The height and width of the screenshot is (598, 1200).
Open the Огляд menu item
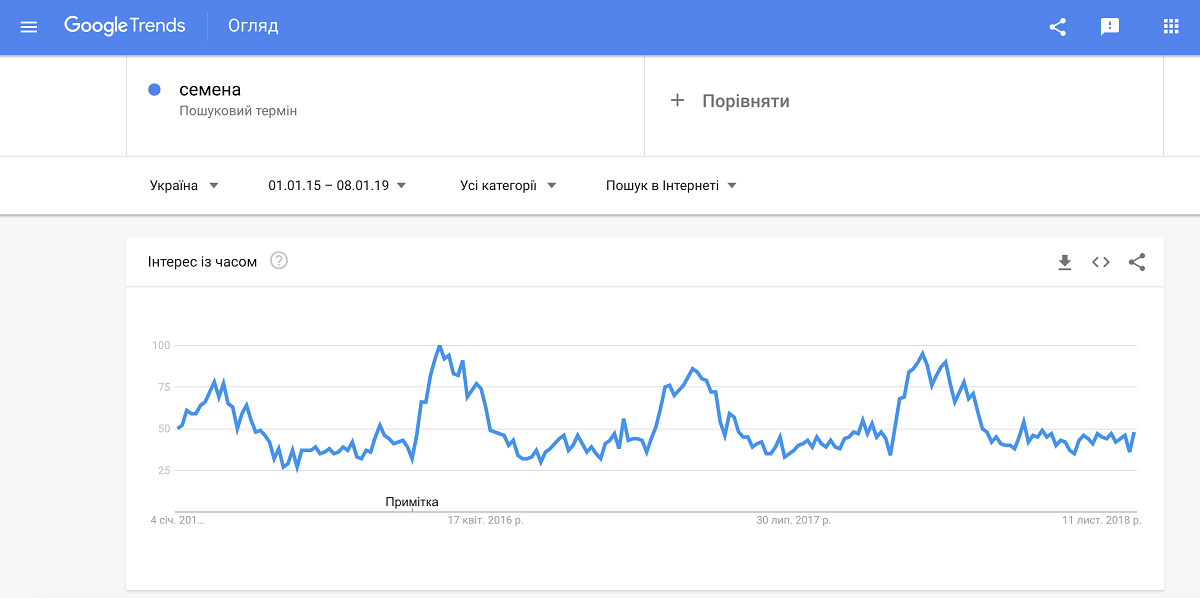(x=253, y=26)
